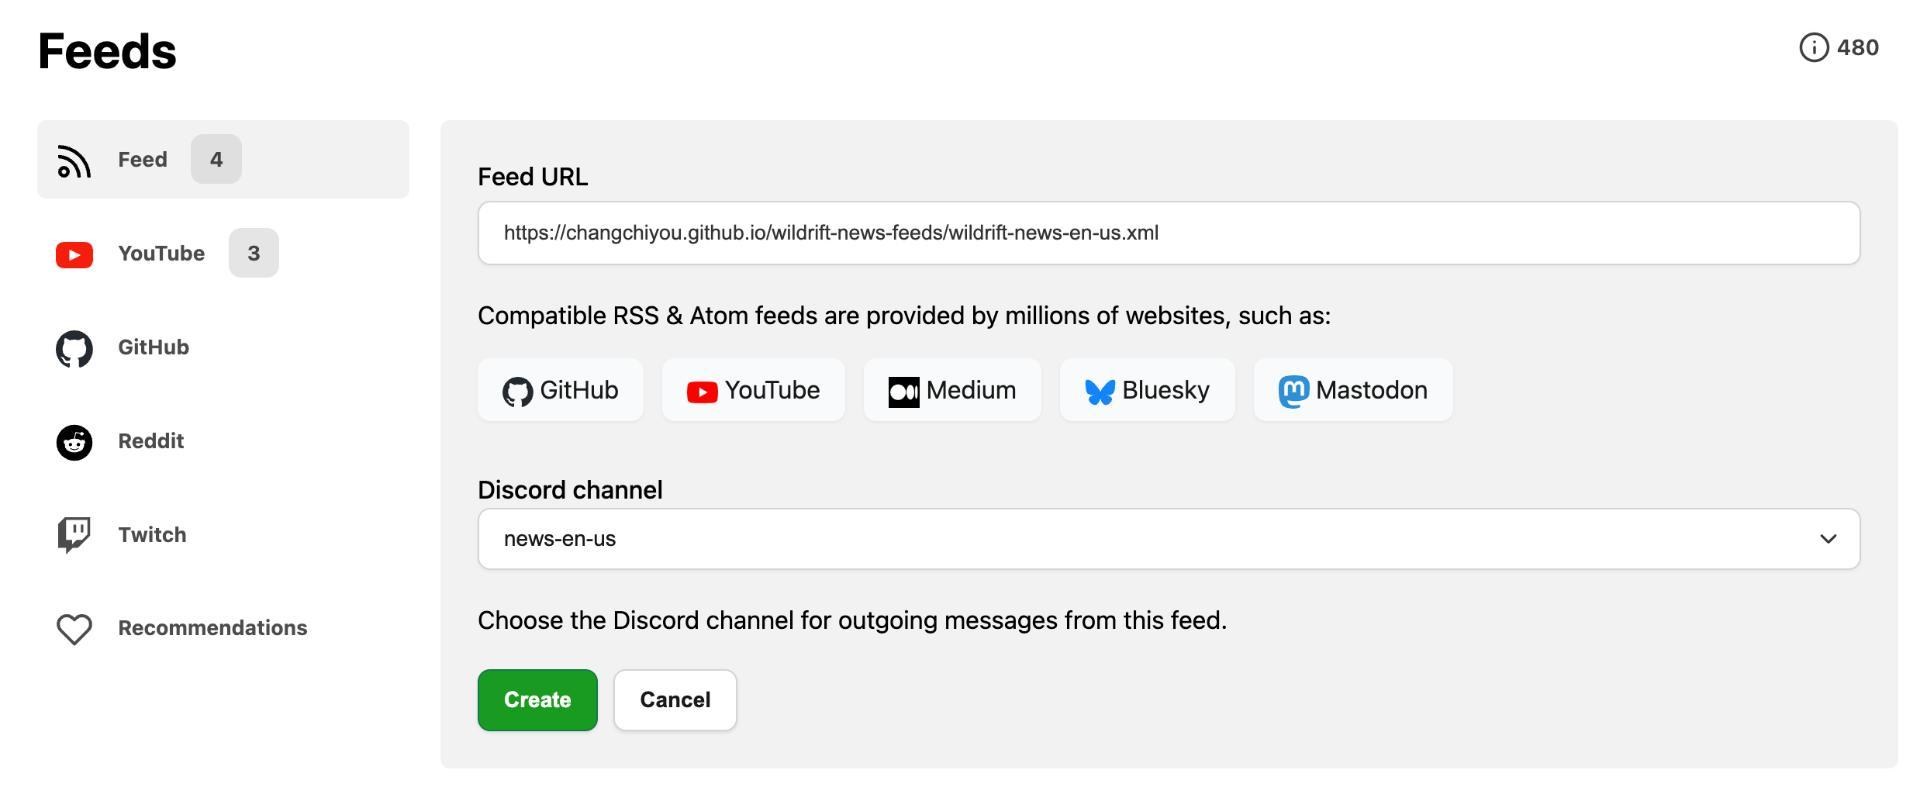Open the Feed tab in sidebar
Viewport: 1920px width, 792px height.
[143, 160]
